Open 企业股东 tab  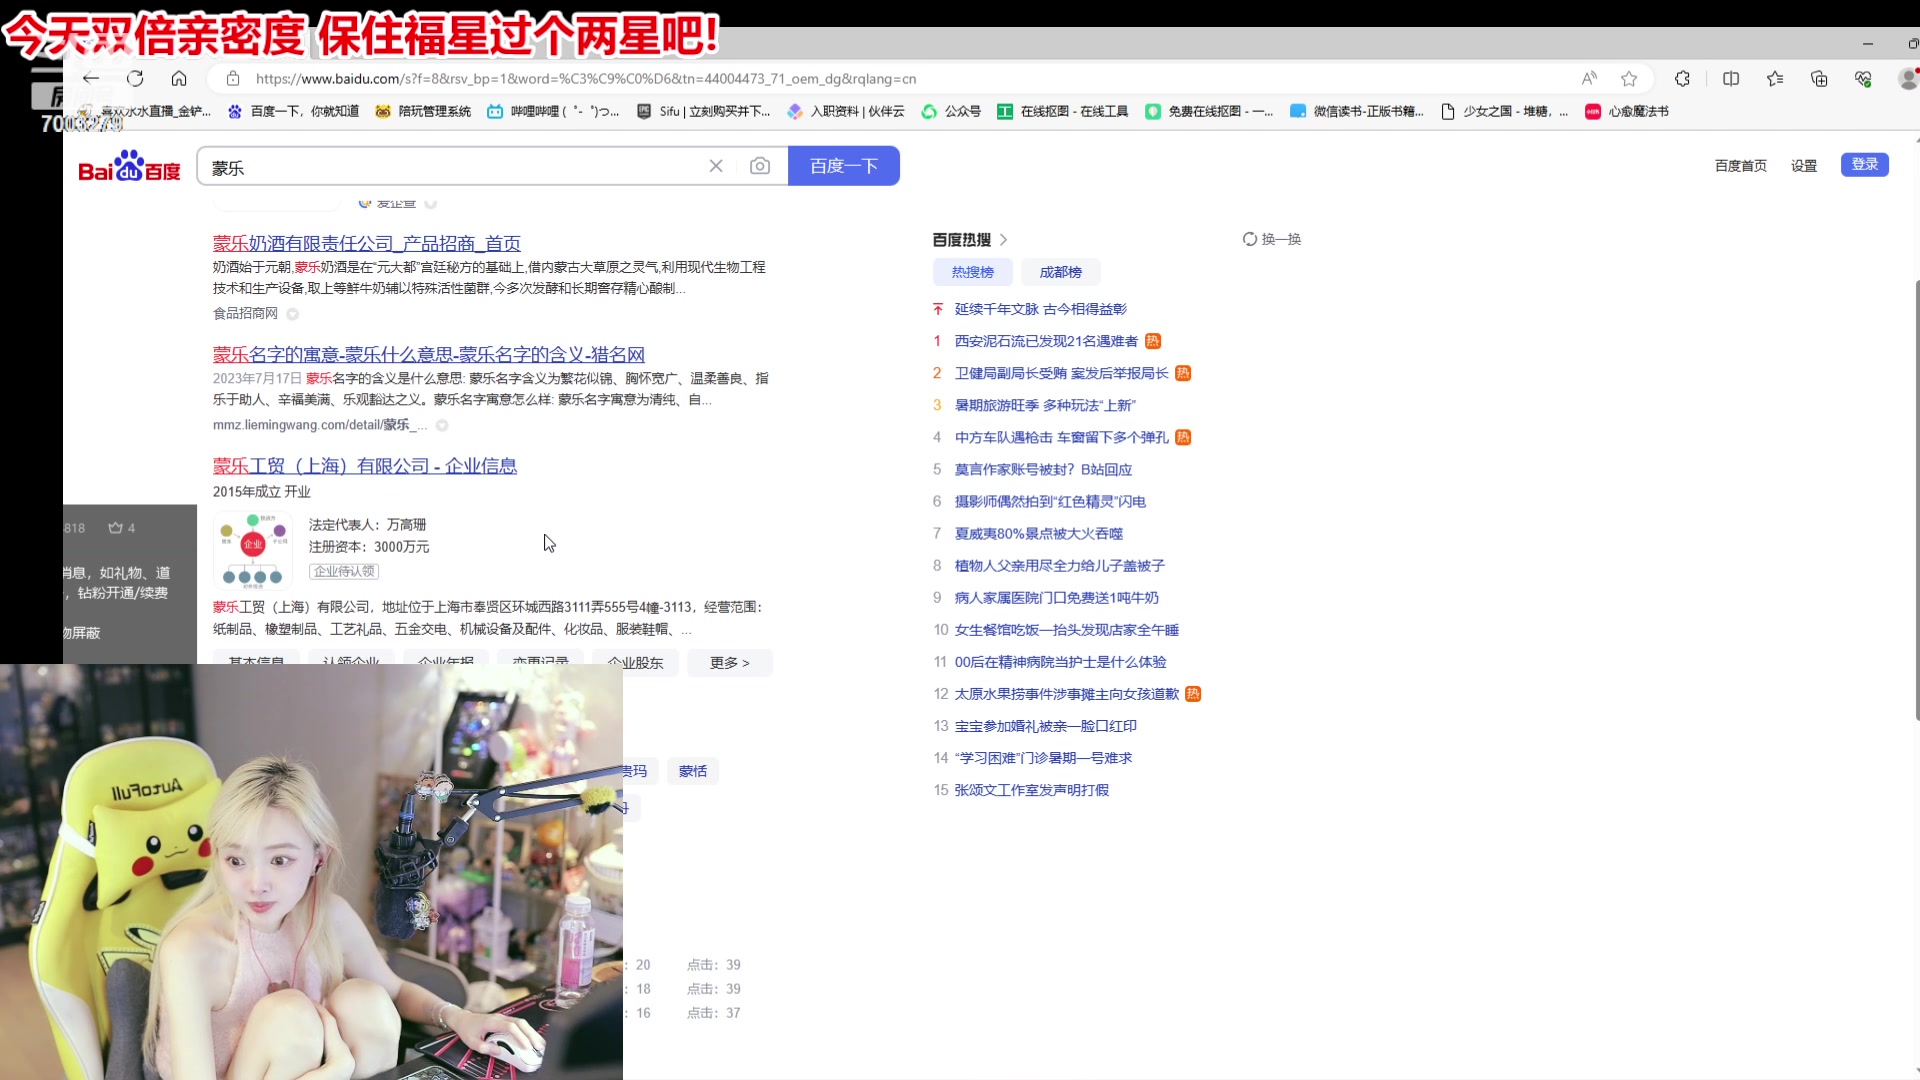pos(636,662)
